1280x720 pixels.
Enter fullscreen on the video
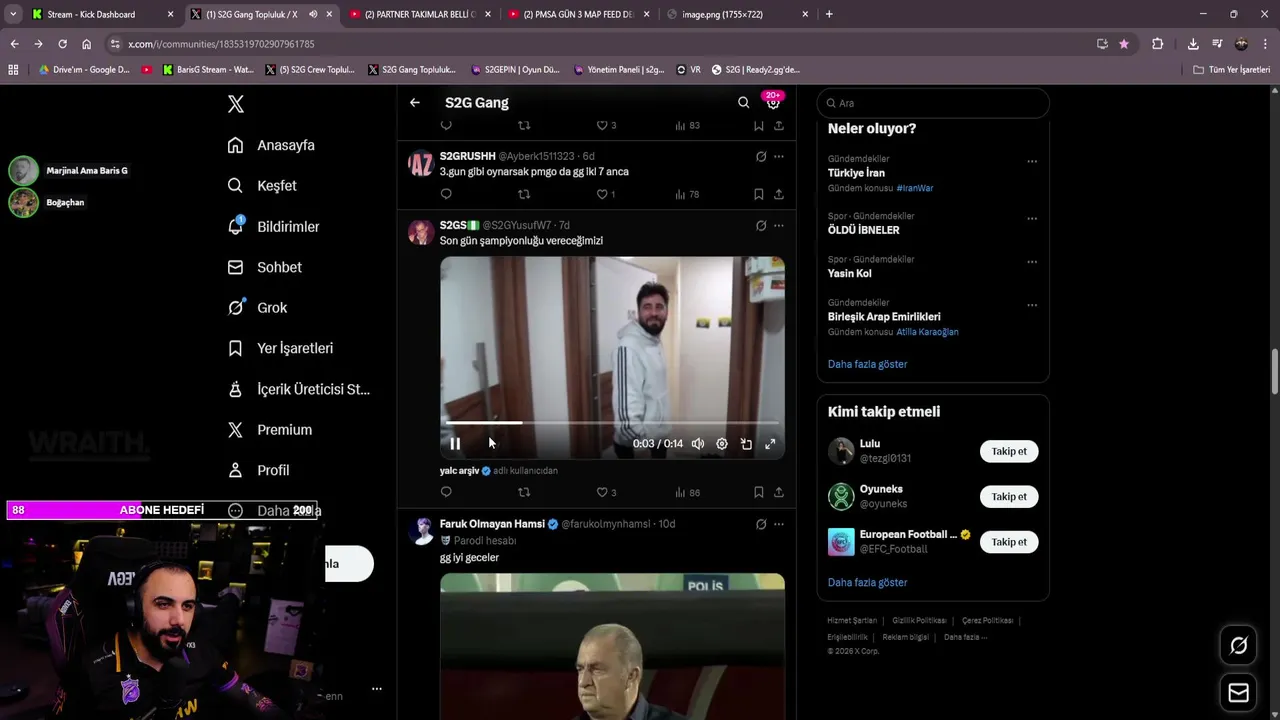(x=770, y=444)
